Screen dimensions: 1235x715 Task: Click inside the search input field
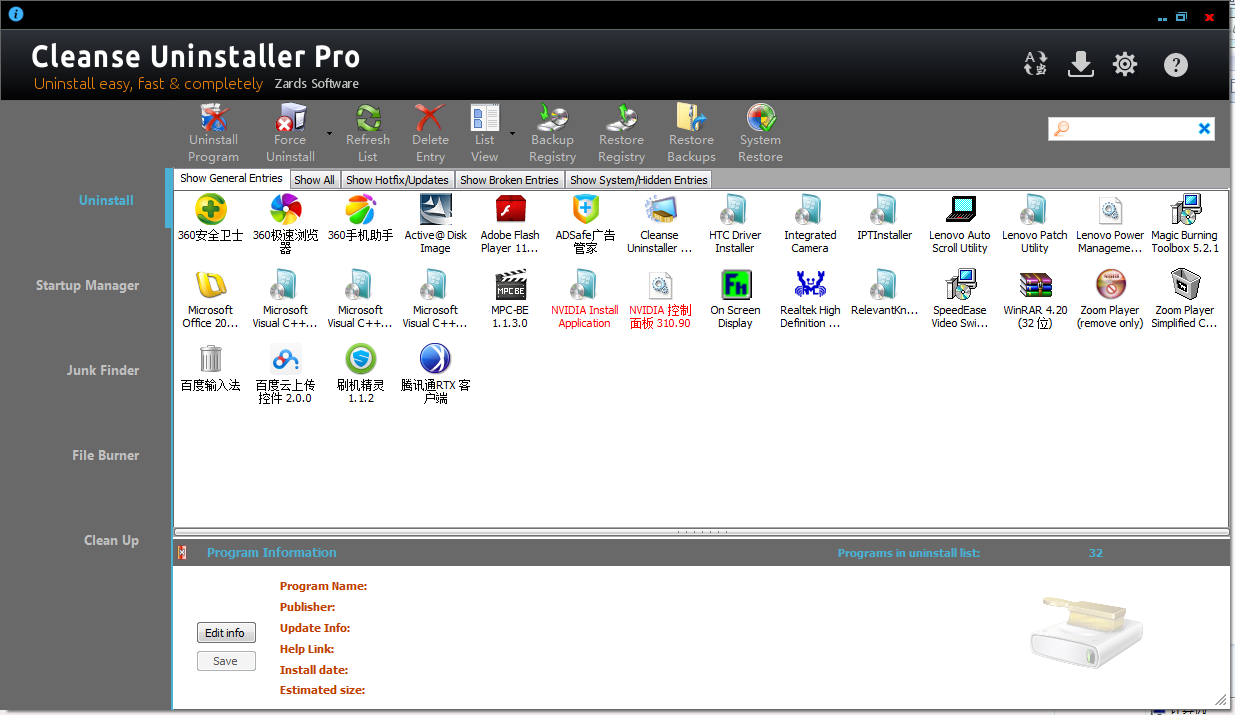click(x=1133, y=129)
